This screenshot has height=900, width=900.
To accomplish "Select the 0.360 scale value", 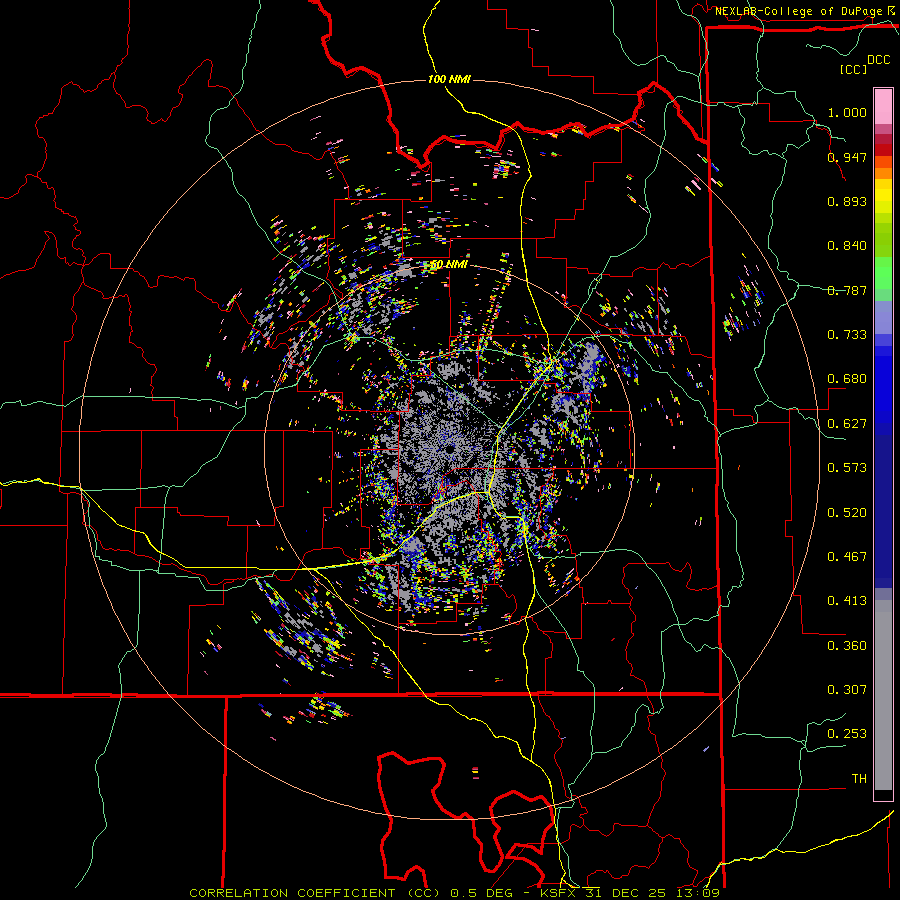I will point(847,646).
